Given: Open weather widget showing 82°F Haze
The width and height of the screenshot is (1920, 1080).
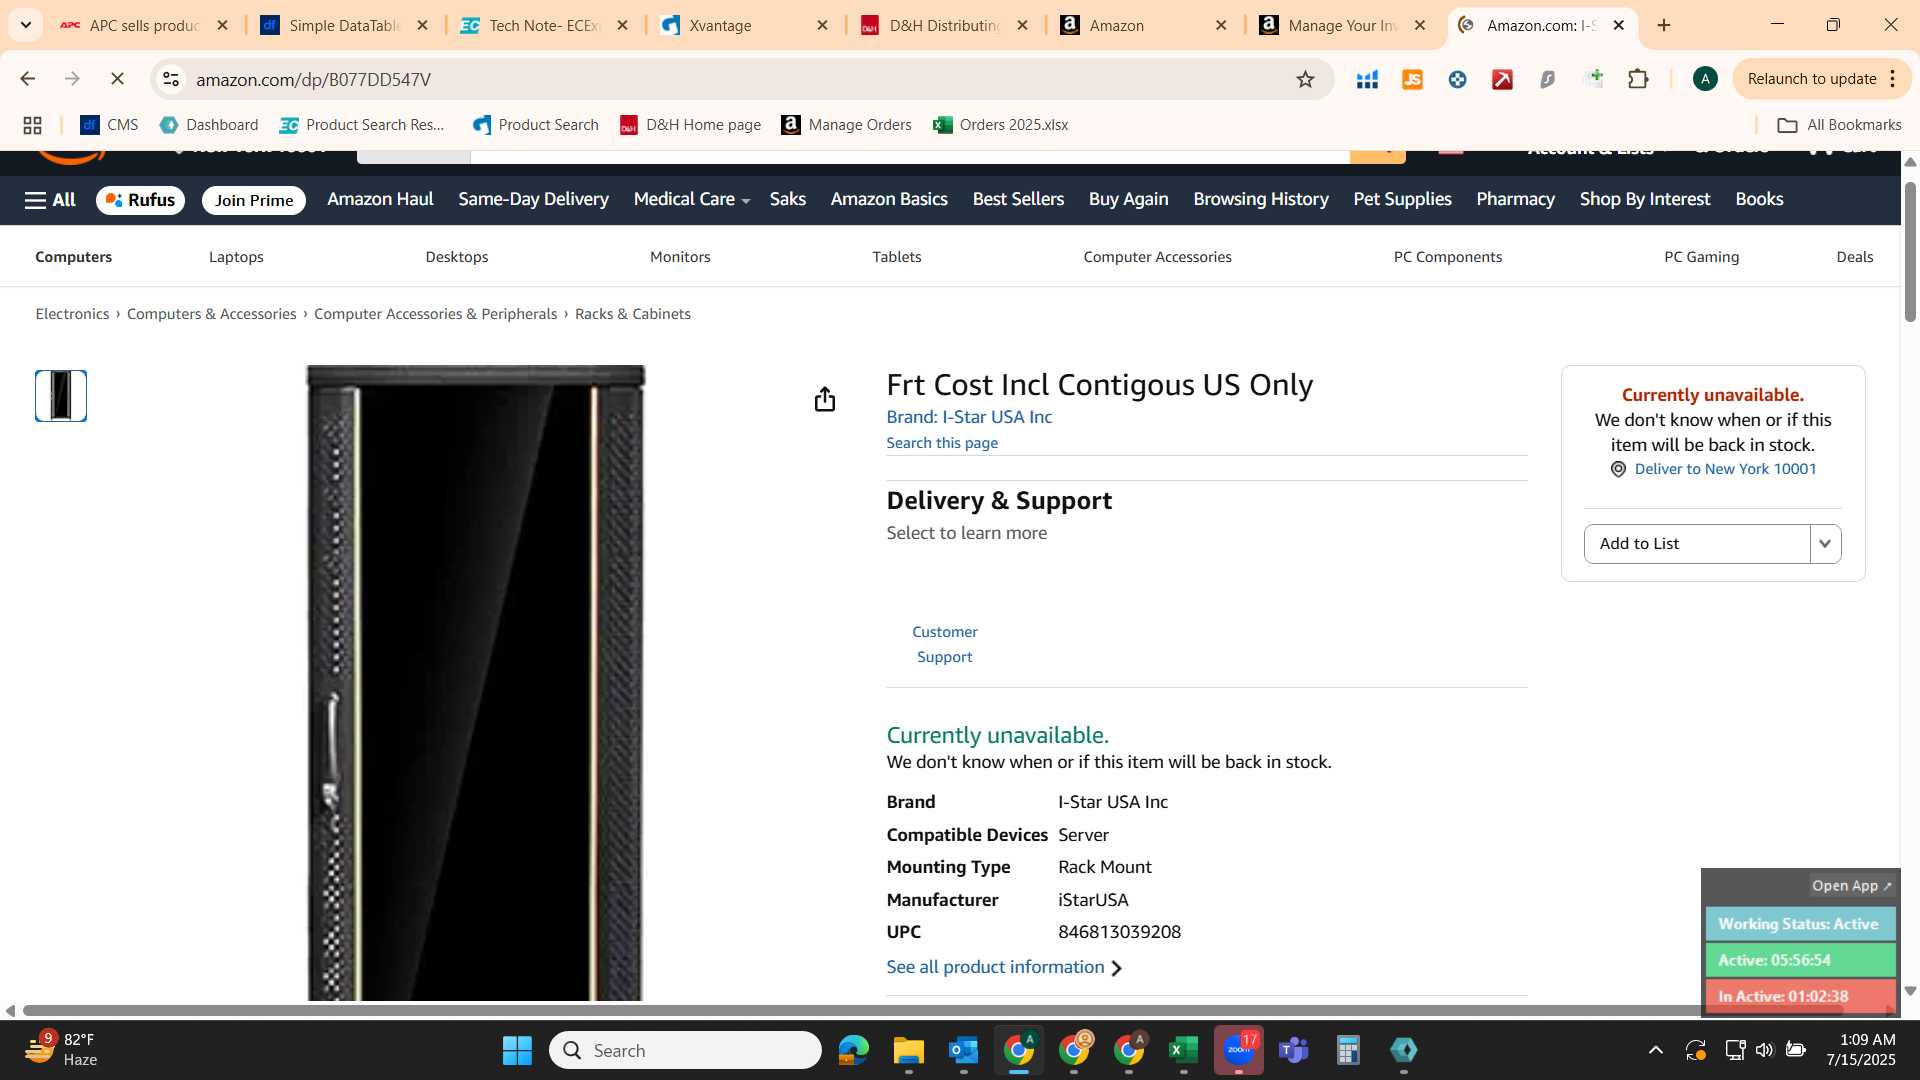Looking at the screenshot, I should tap(62, 1050).
